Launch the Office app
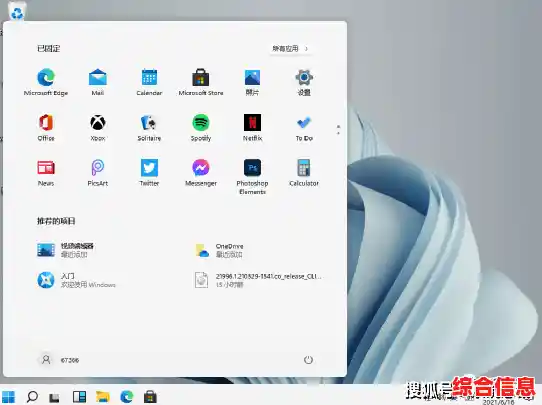 pyautogui.click(x=46, y=127)
